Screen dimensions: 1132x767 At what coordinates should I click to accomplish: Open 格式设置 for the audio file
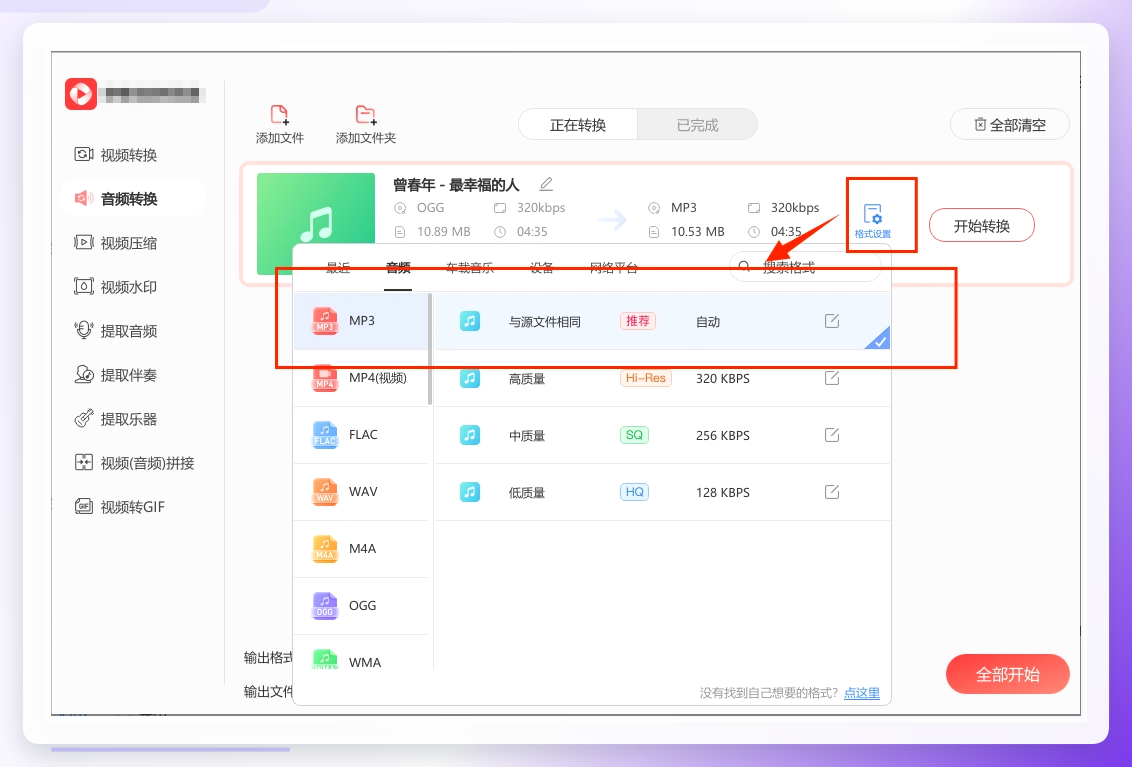pos(873,220)
